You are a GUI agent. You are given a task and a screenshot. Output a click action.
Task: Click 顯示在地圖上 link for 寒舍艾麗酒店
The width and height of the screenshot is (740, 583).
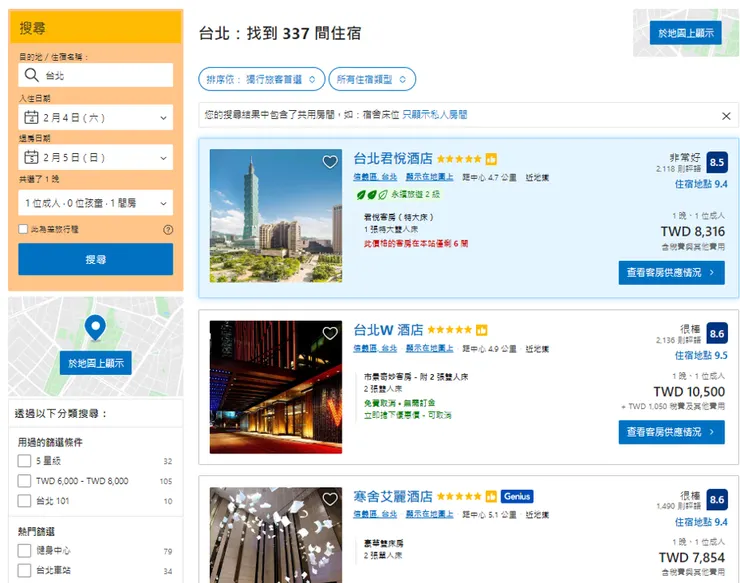point(429,514)
